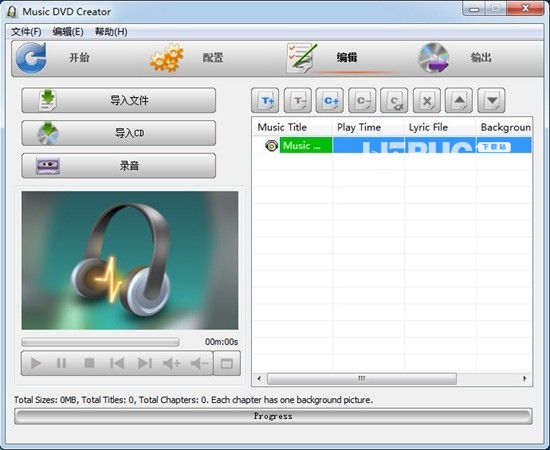Click the Remove Title (T-) toolbar button

[x=297, y=100]
